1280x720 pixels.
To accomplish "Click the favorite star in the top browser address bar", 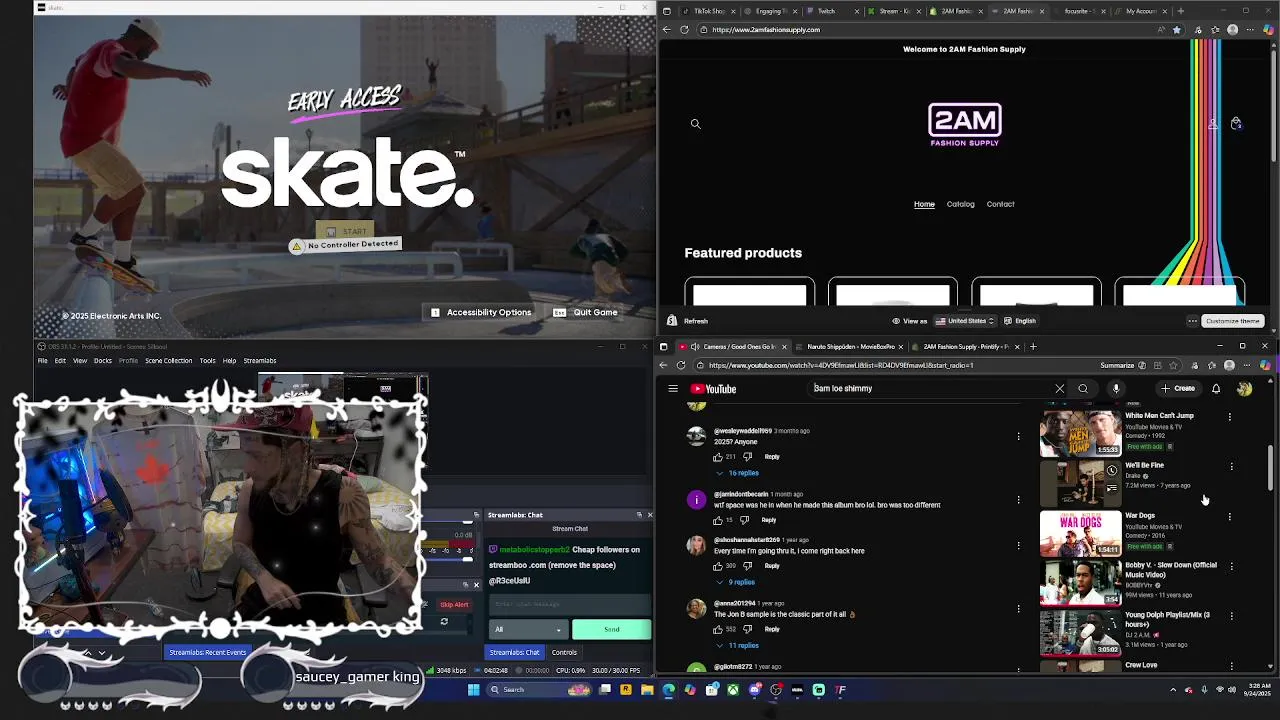I will pos(1176,30).
